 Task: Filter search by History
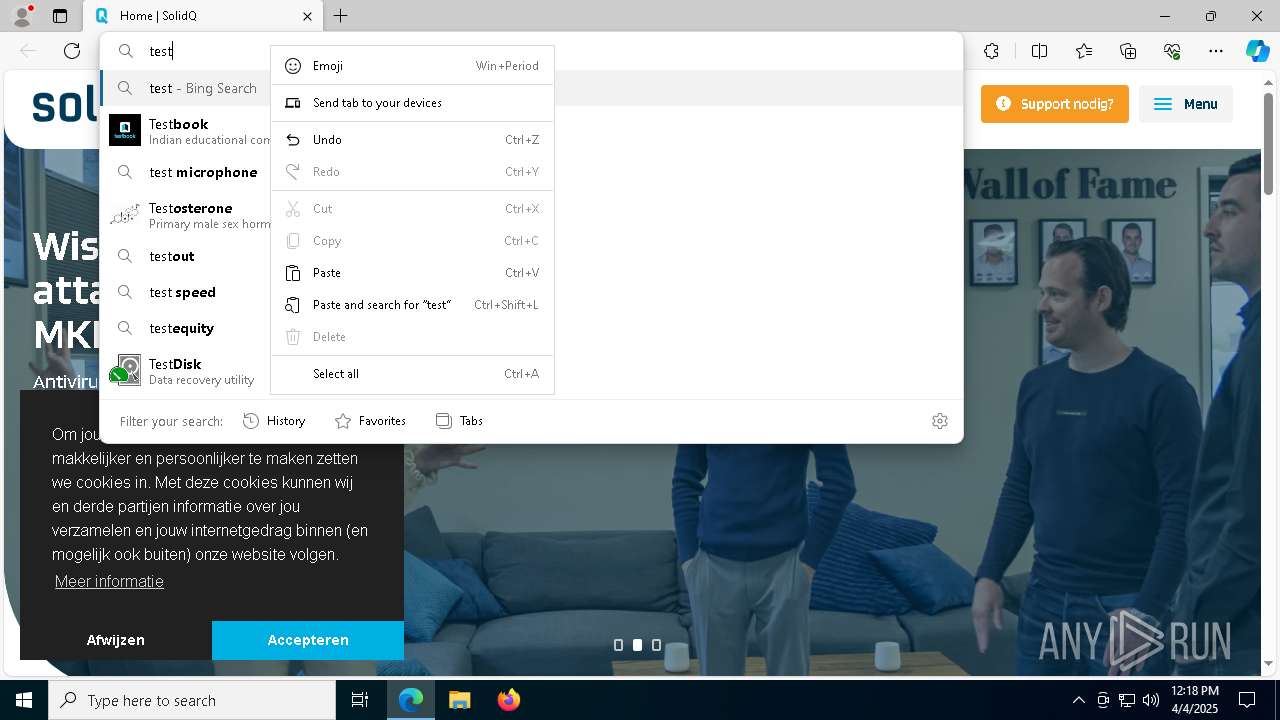click(274, 421)
